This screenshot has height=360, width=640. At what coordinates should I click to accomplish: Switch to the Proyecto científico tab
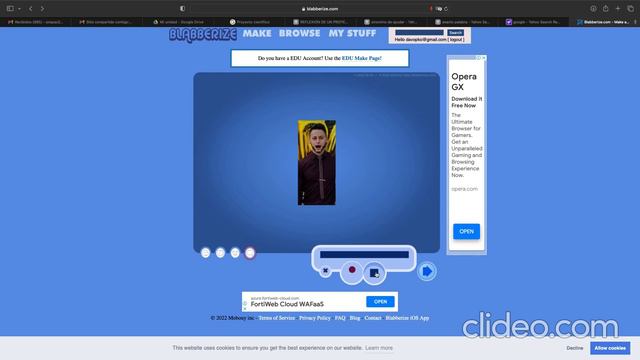pyautogui.click(x=249, y=22)
